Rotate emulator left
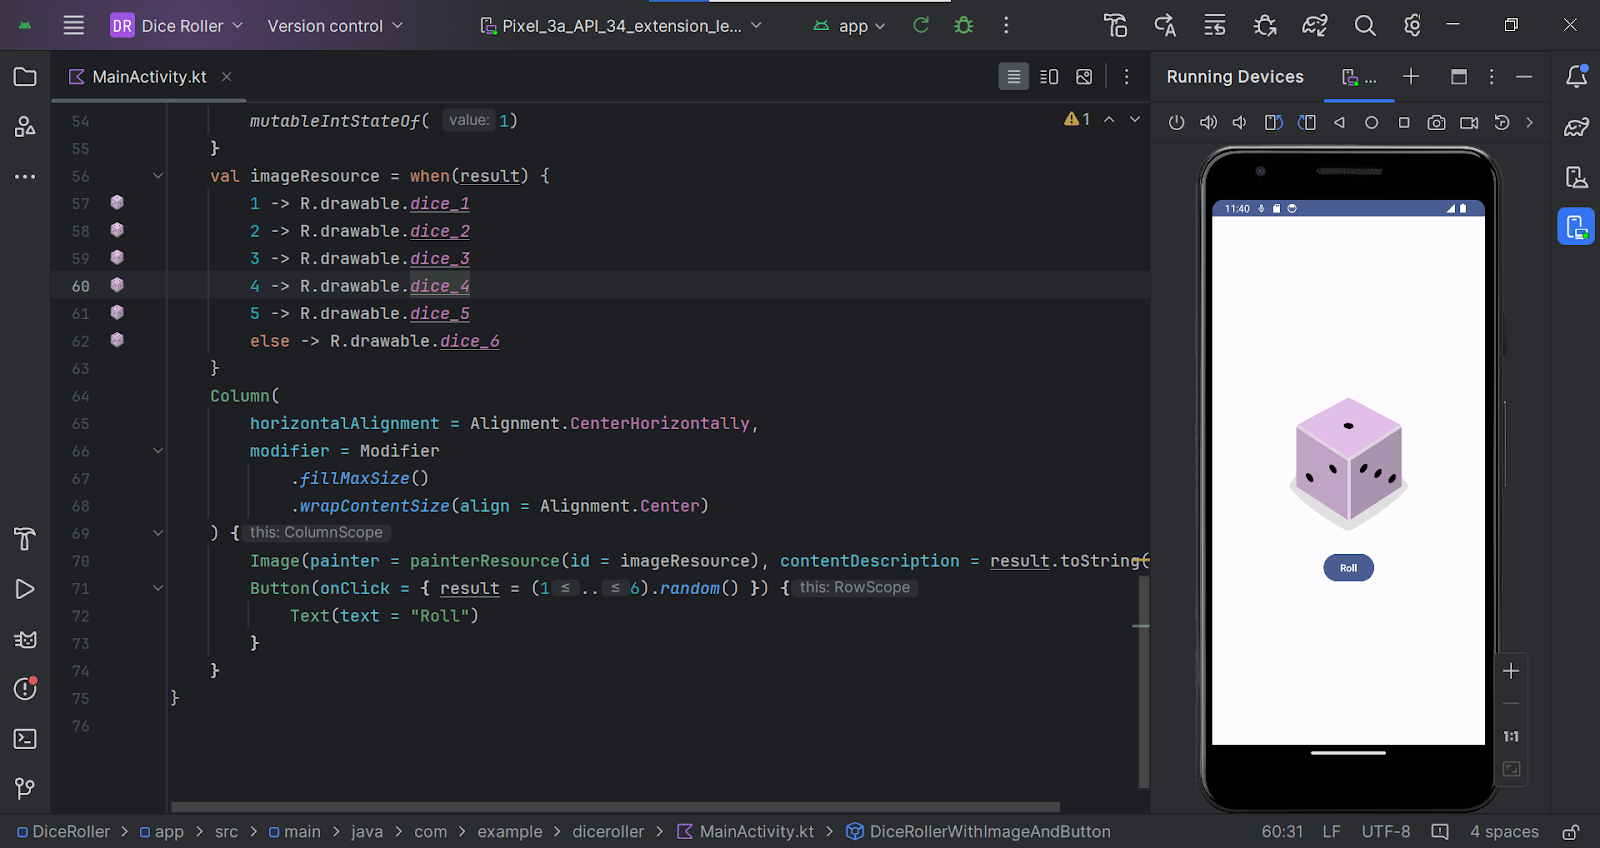 pos(1273,123)
